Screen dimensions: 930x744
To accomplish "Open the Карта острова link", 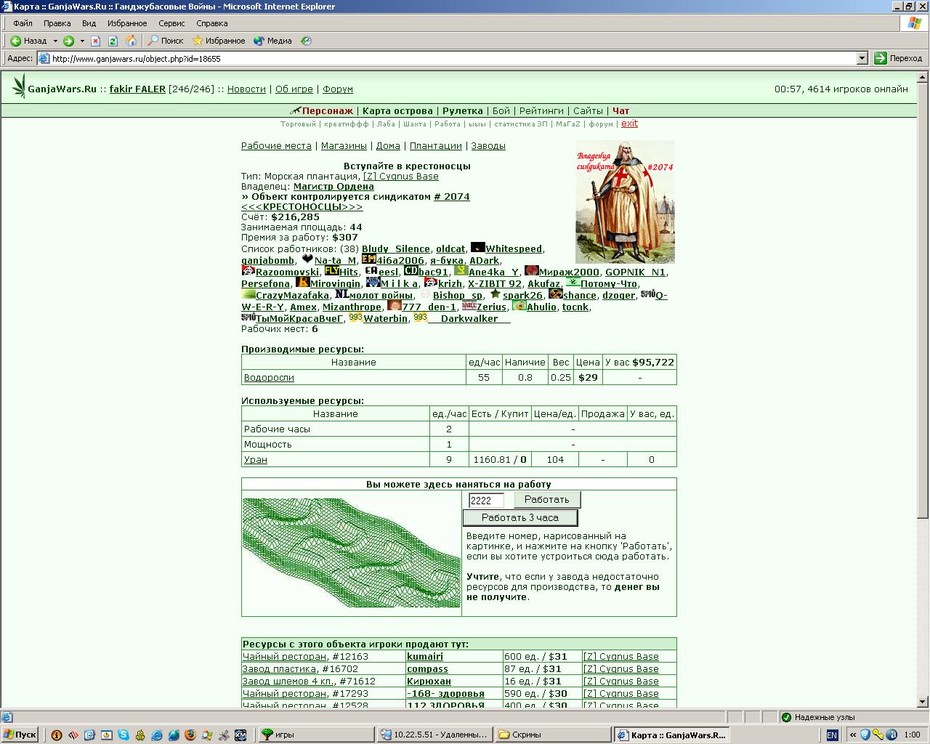I will (x=397, y=111).
